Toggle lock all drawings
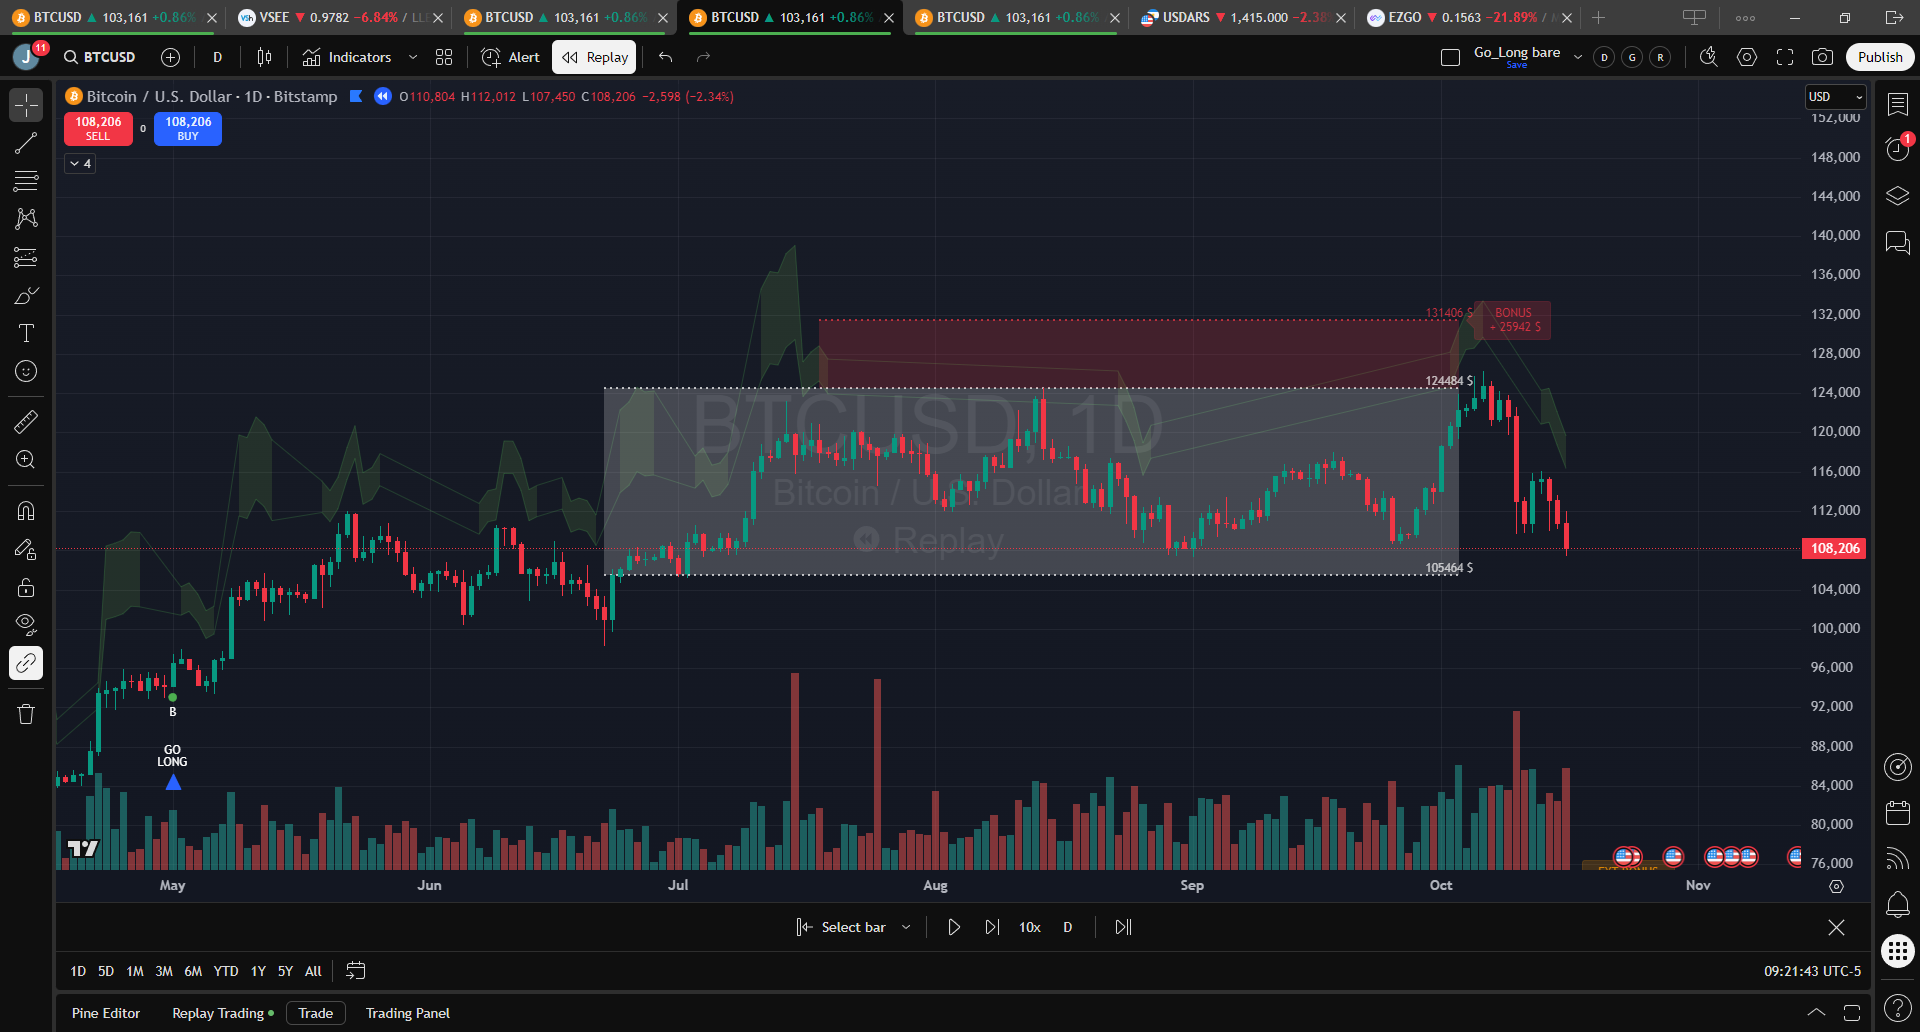 [x=26, y=587]
